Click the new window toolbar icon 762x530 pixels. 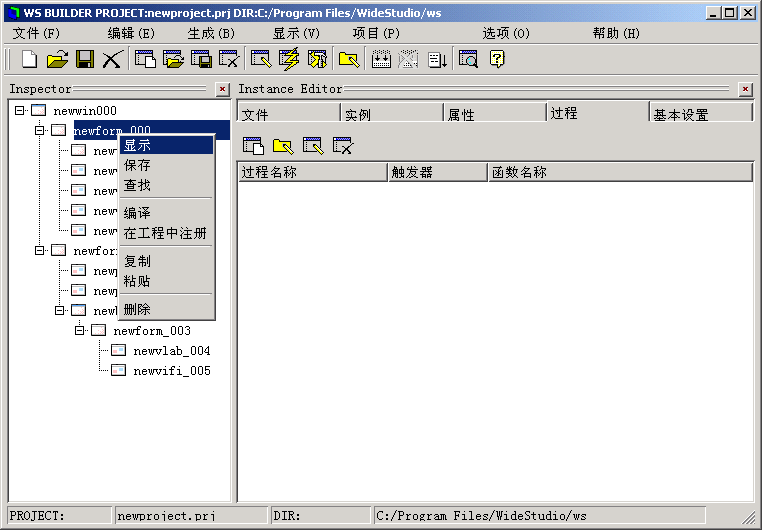pyautogui.click(x=145, y=59)
